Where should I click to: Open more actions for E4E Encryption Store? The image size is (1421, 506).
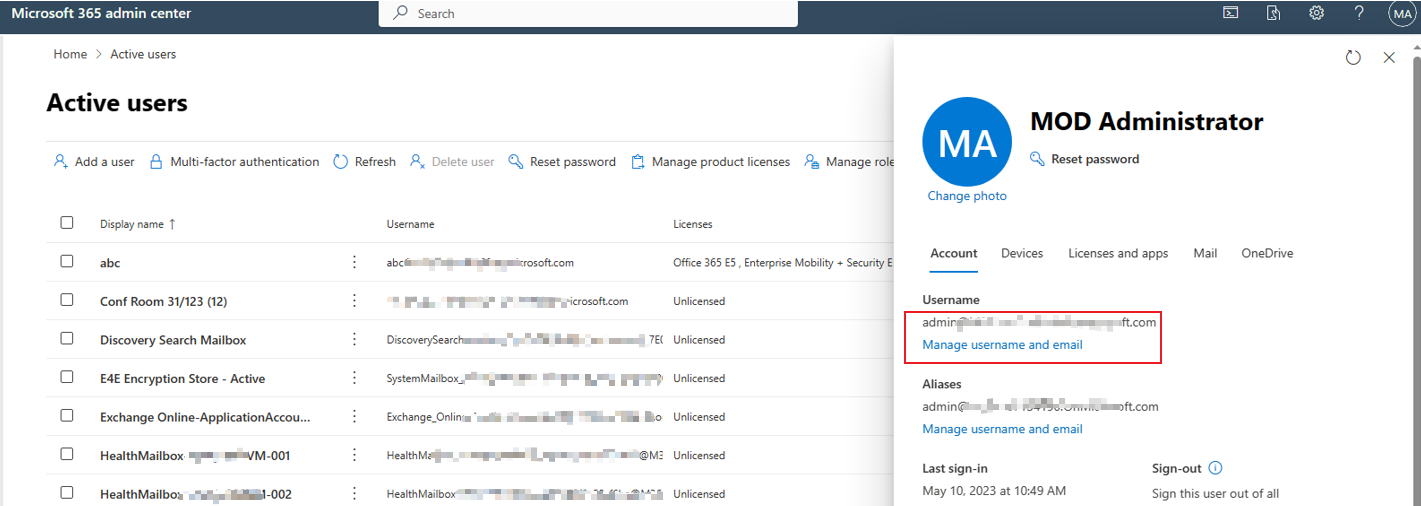[354, 378]
